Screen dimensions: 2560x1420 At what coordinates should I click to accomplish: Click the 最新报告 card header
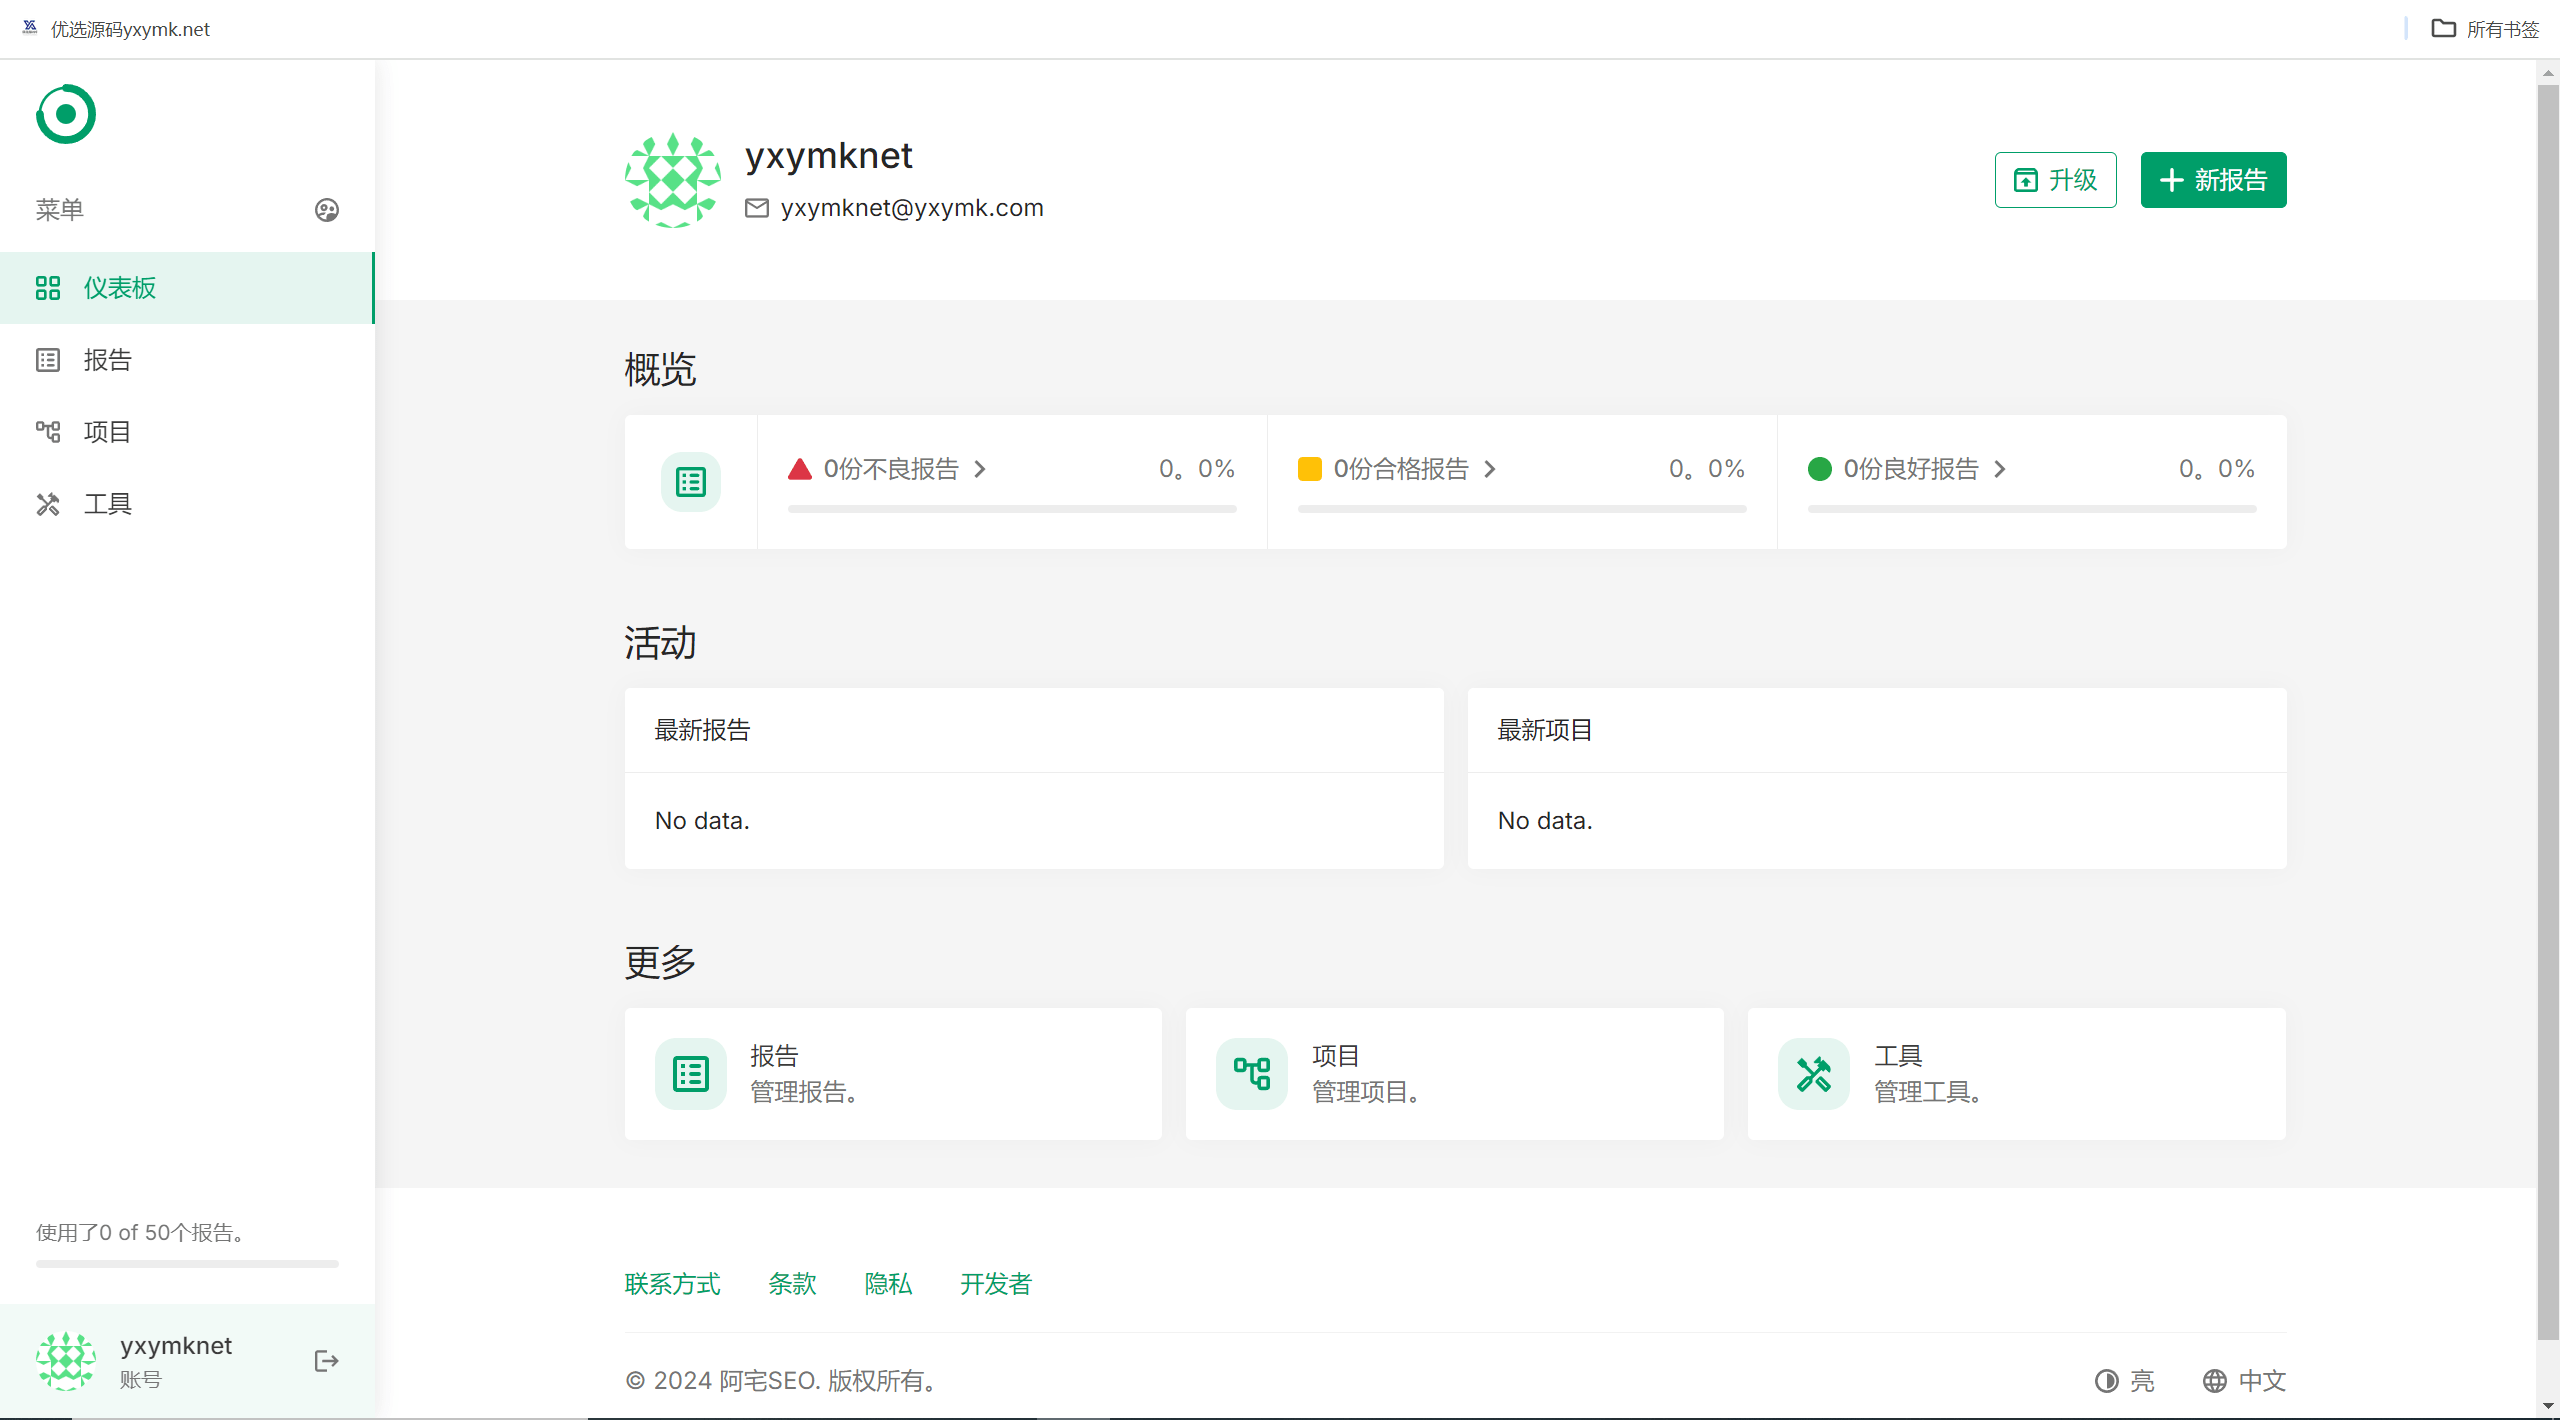[x=1034, y=730]
